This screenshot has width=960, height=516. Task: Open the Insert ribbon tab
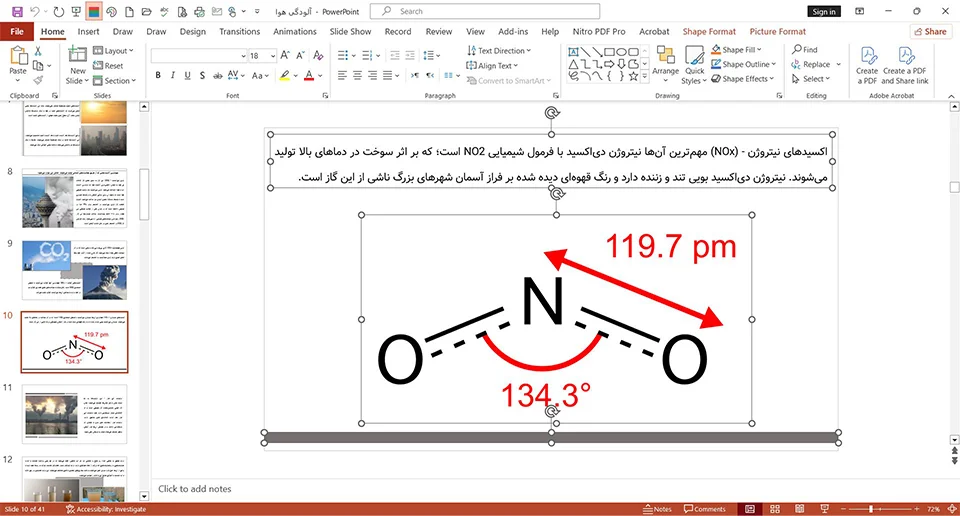(x=88, y=31)
